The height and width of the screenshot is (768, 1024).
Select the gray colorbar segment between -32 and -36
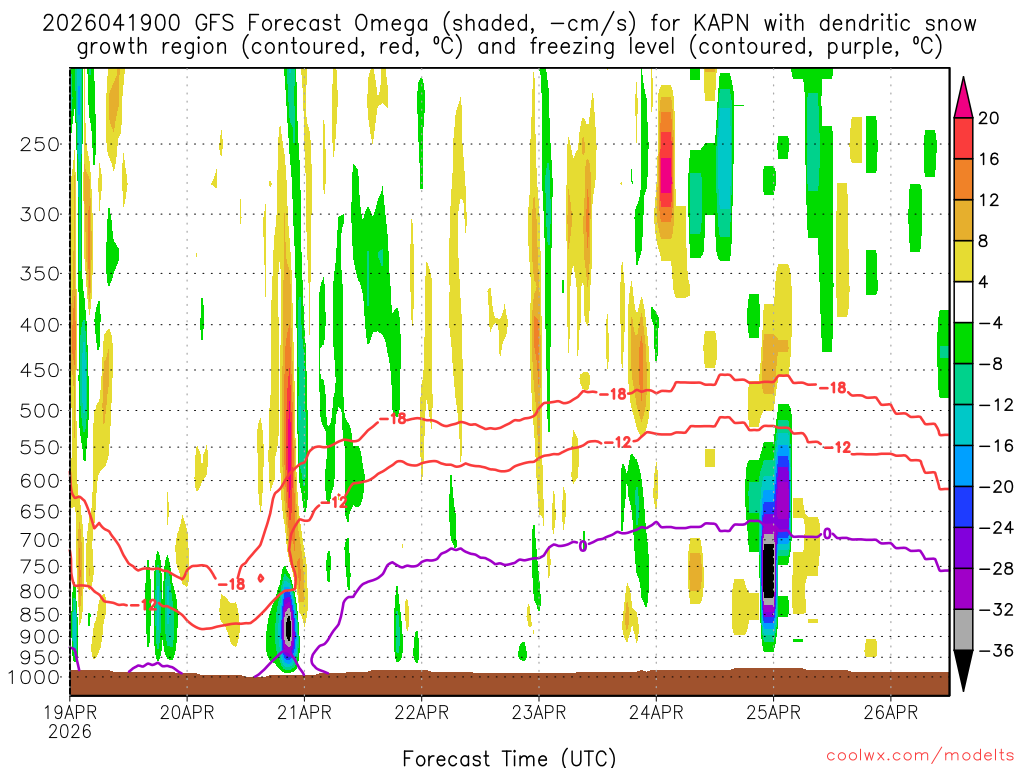963,630
